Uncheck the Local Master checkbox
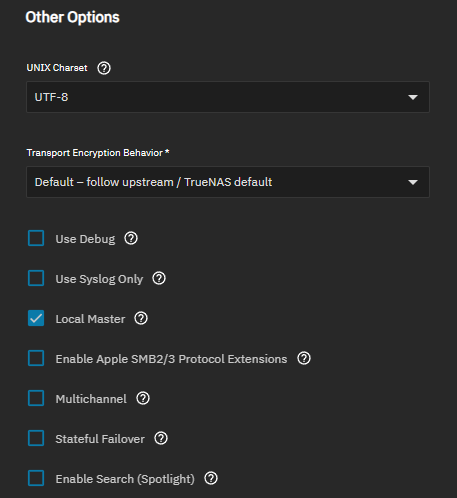Image resolution: width=457 pixels, height=498 pixels. [x=36, y=318]
